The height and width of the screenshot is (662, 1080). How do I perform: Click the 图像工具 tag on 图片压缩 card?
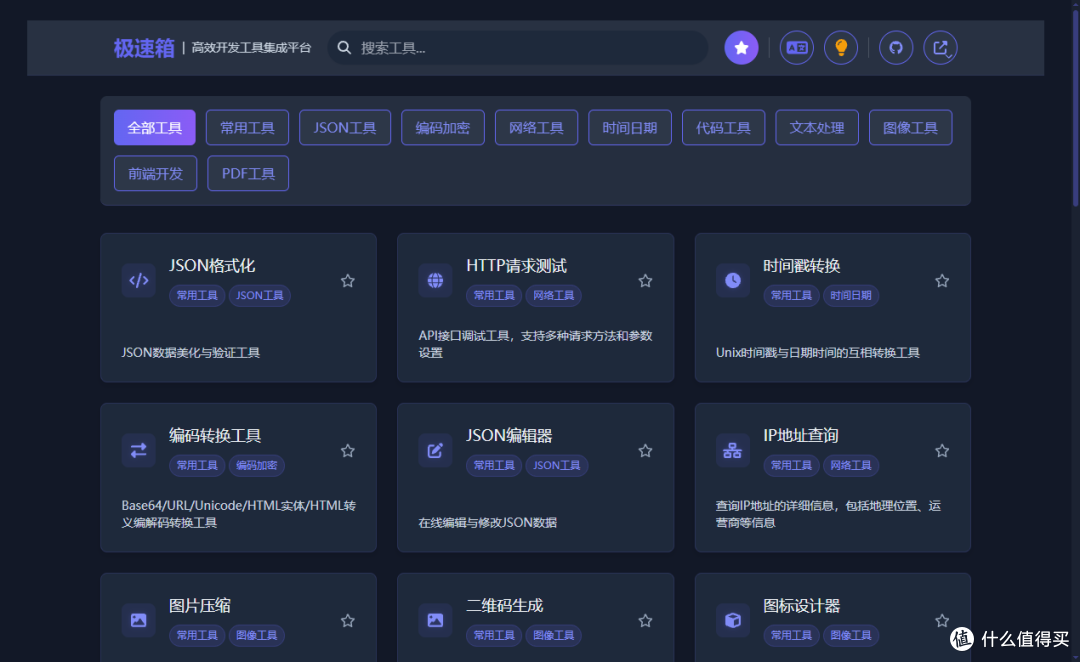256,635
